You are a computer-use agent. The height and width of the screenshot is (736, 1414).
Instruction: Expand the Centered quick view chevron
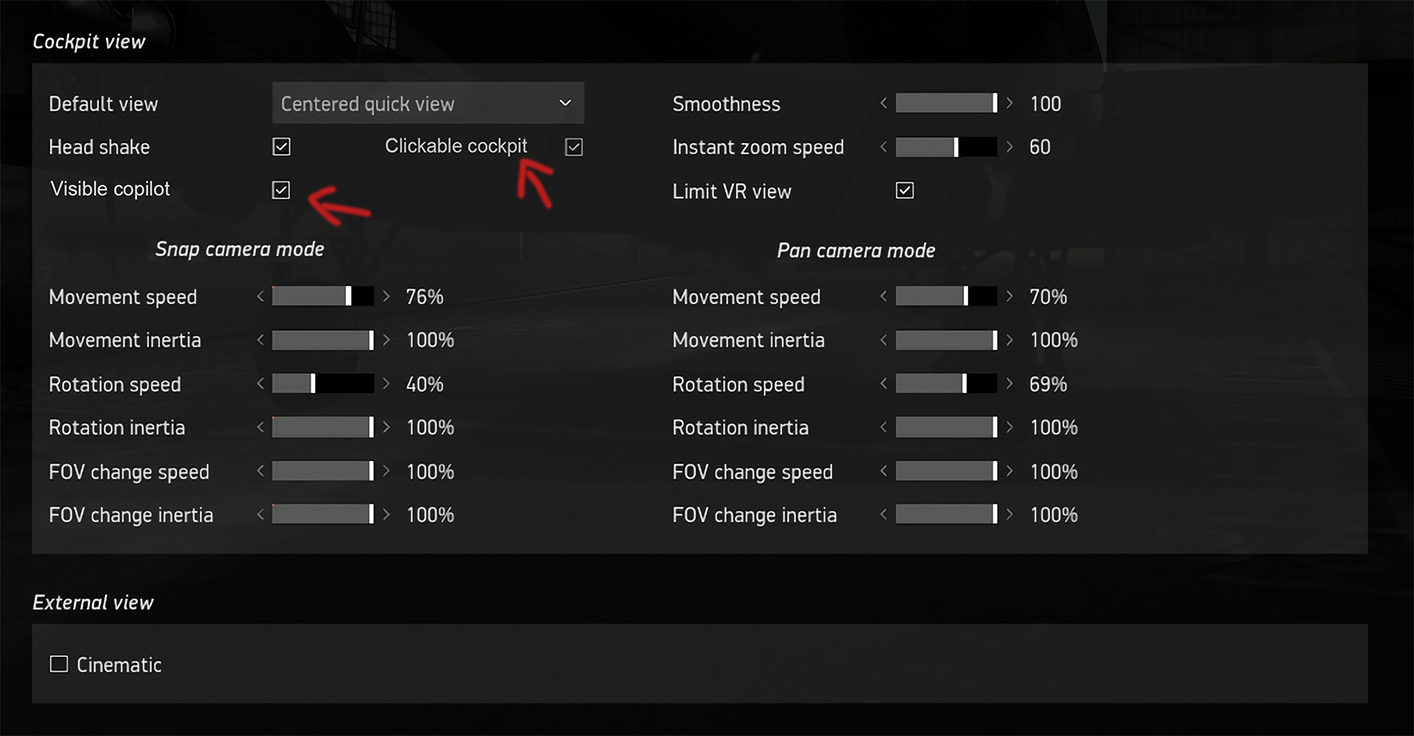(x=565, y=103)
